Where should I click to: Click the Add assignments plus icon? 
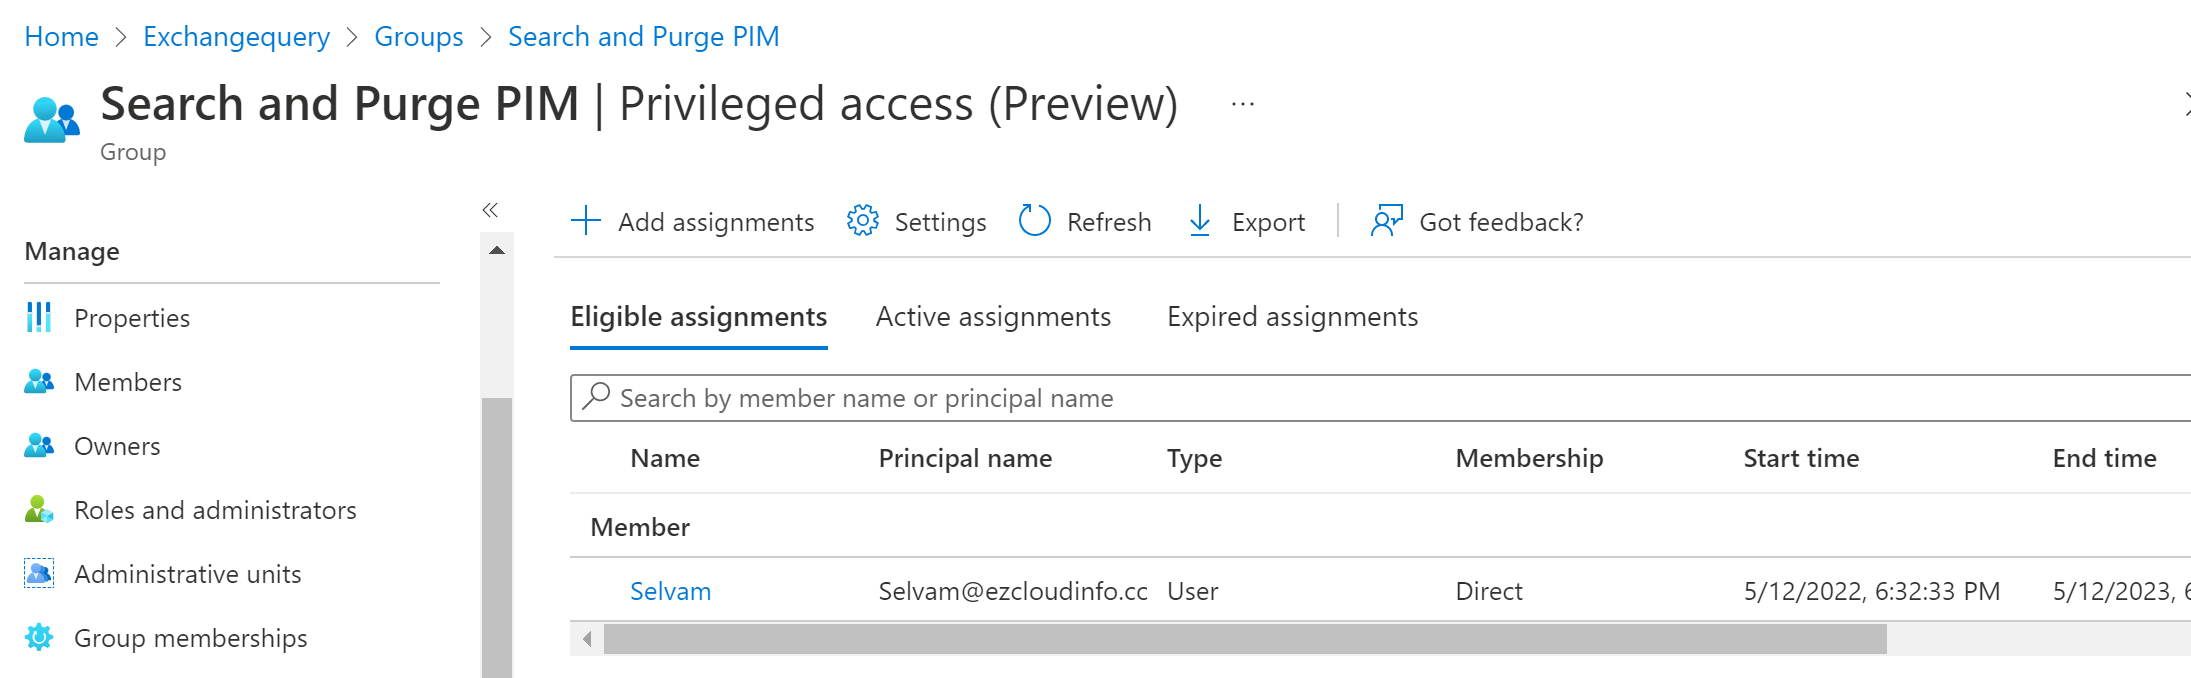click(586, 221)
